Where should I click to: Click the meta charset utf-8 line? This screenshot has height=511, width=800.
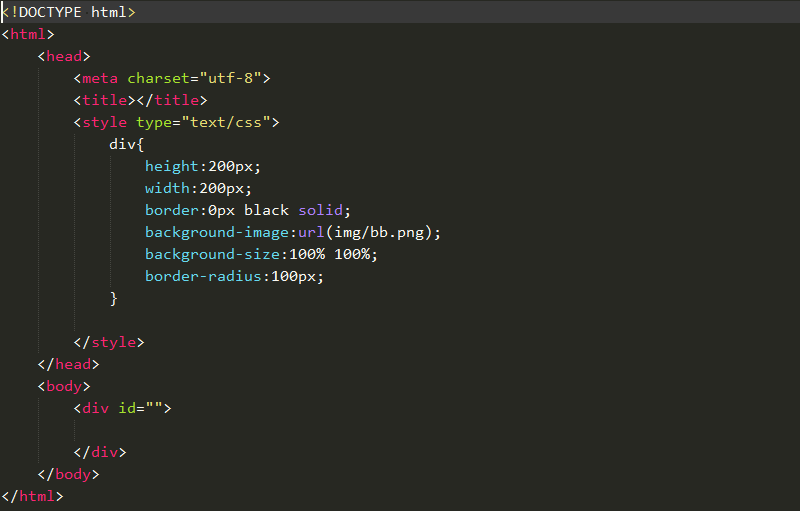pos(172,78)
